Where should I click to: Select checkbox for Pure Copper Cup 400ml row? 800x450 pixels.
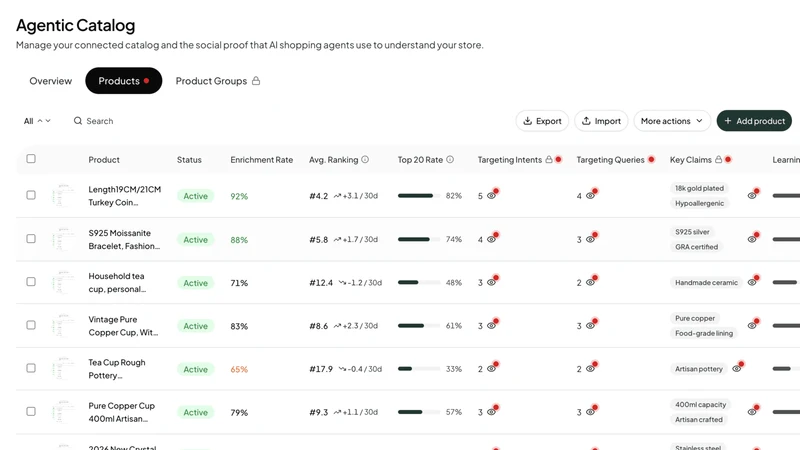[x=31, y=411]
